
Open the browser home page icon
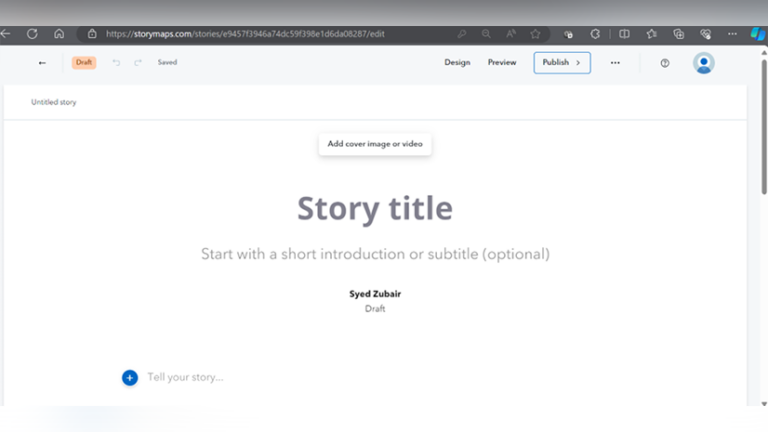59,34
